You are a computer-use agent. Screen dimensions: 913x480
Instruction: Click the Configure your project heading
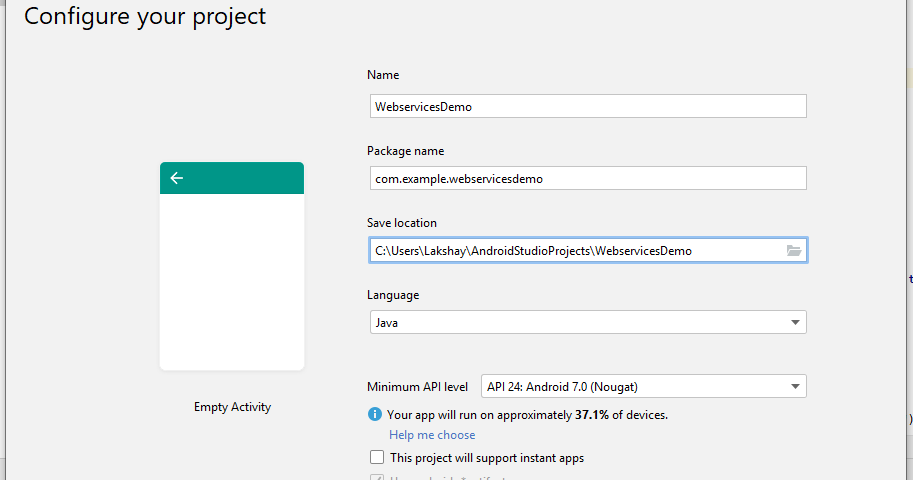tap(144, 16)
